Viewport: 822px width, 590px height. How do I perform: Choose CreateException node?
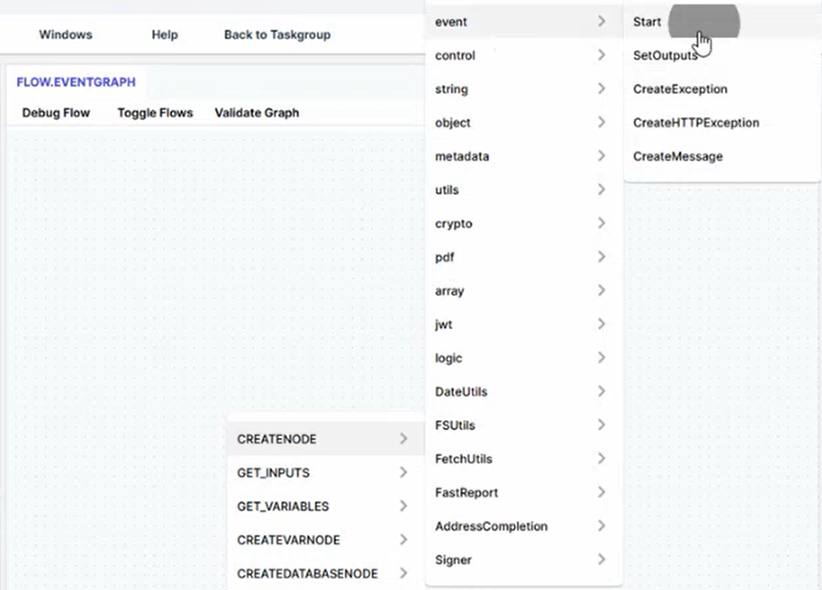pyautogui.click(x=722, y=89)
